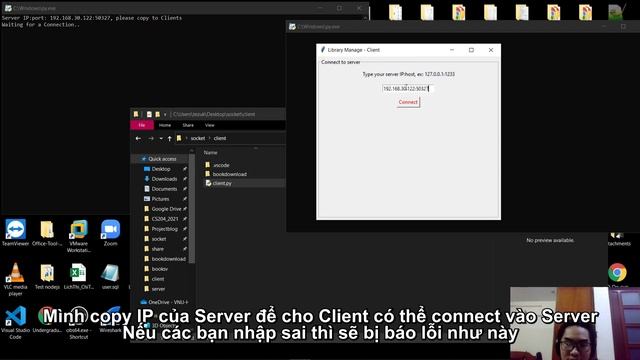
Task: Open client folder in navigation pane
Action: 158,279
